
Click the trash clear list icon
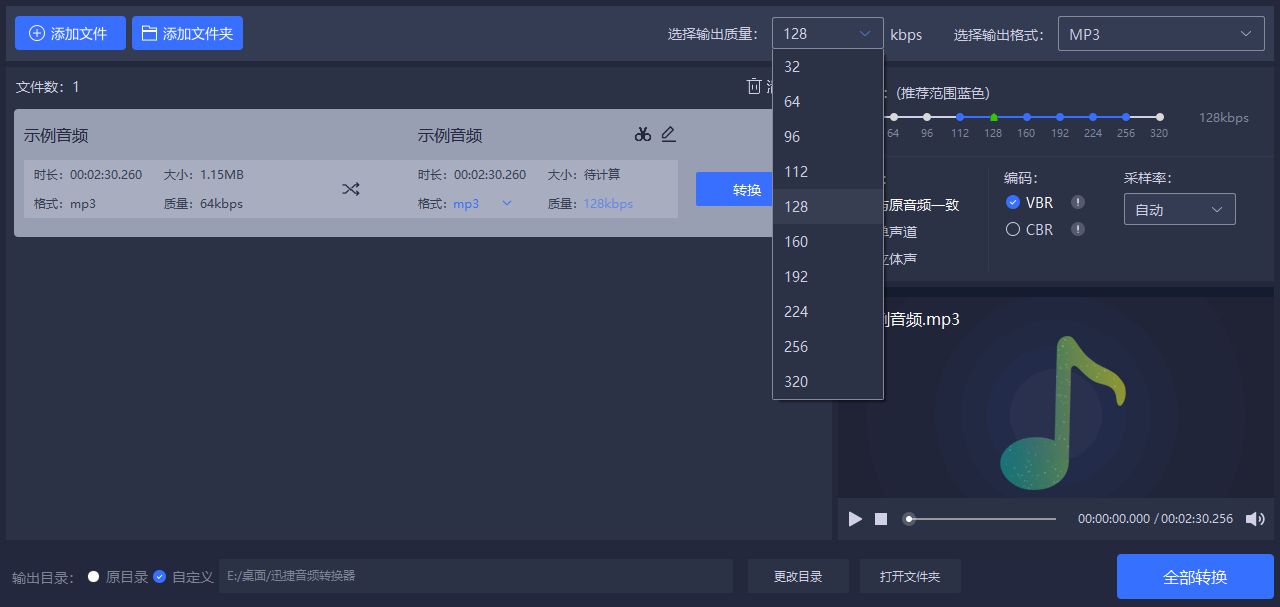pyautogui.click(x=754, y=86)
